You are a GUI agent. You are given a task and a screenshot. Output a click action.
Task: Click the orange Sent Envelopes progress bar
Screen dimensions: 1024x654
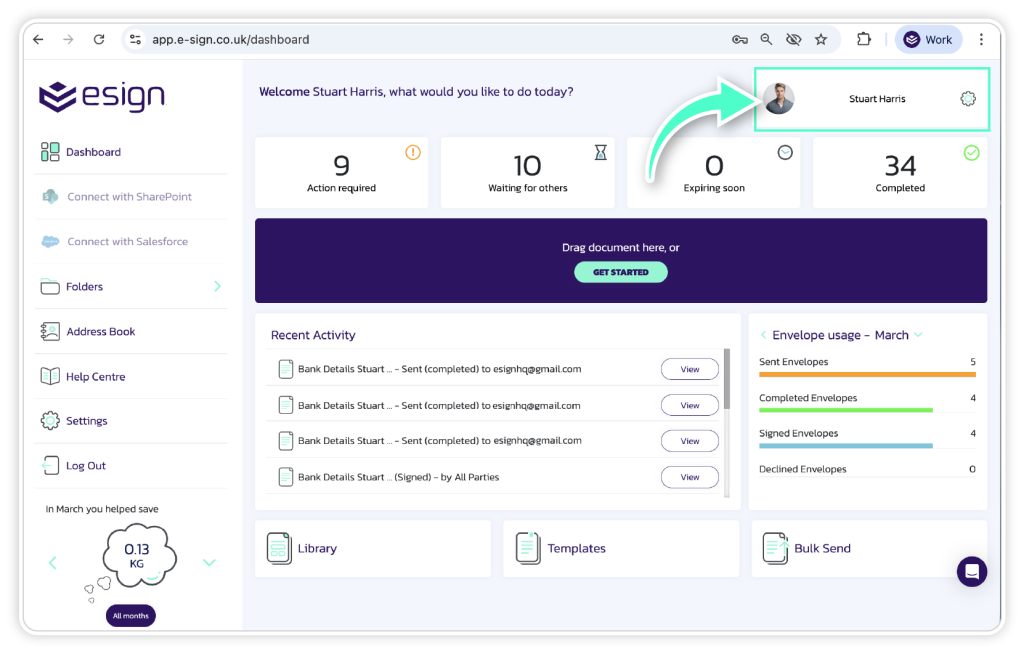point(866,374)
